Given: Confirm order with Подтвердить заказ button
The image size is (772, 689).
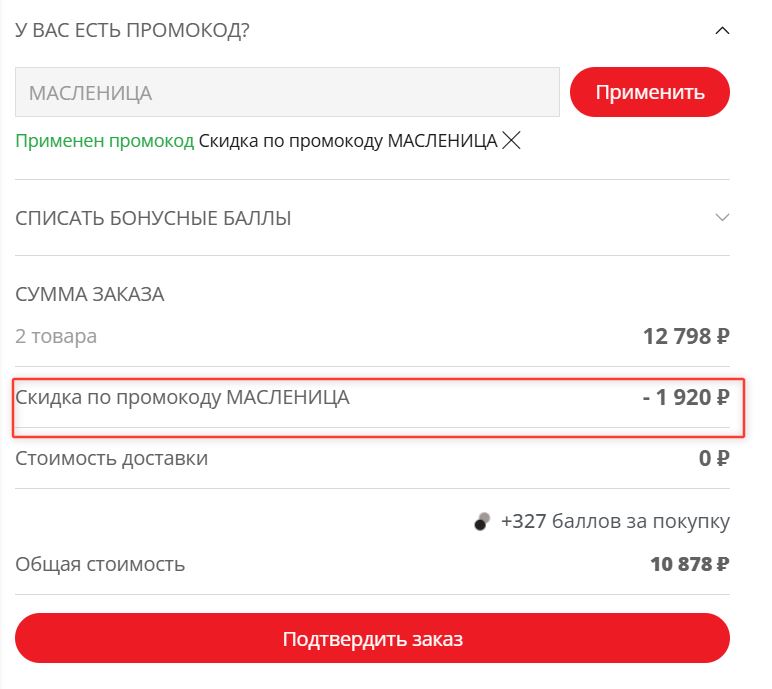Looking at the screenshot, I should (x=372, y=639).
